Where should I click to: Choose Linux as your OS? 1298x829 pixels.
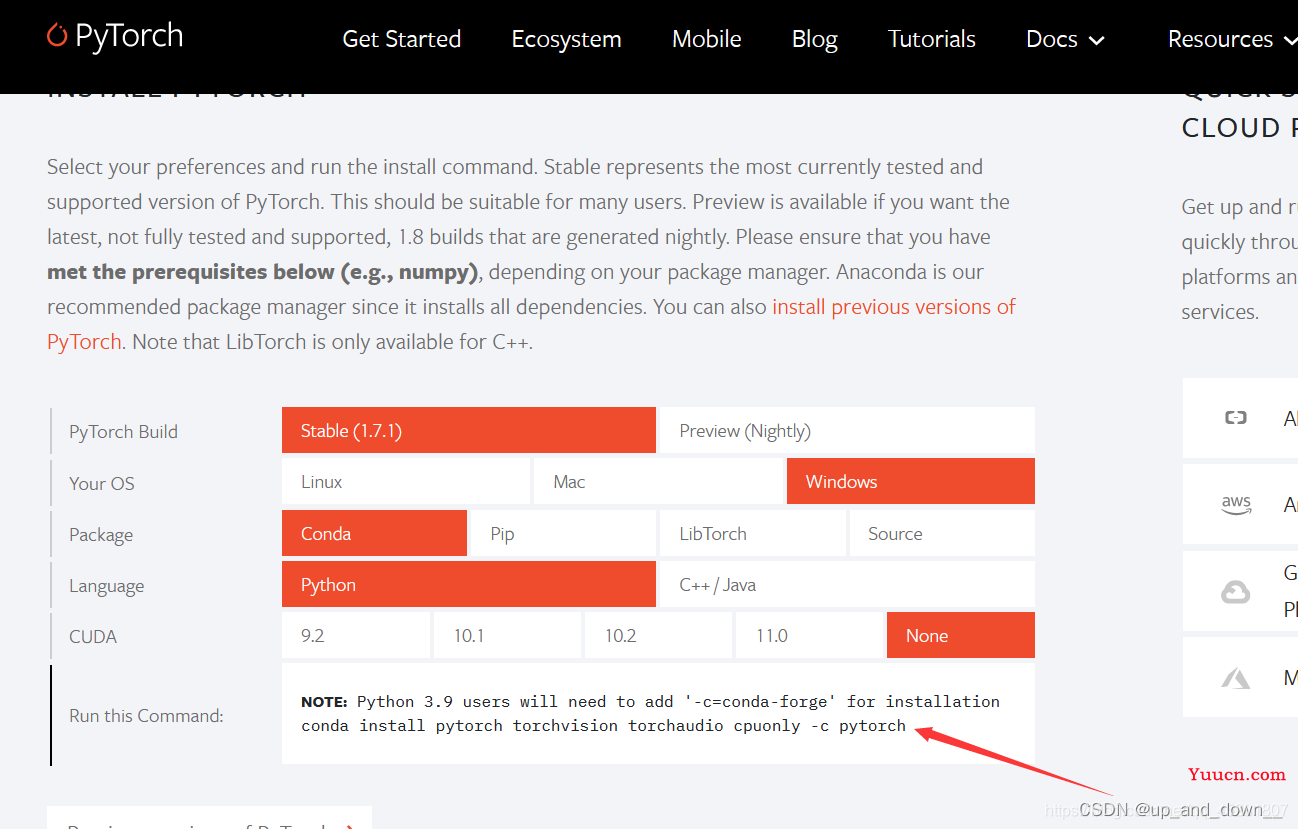[406, 481]
